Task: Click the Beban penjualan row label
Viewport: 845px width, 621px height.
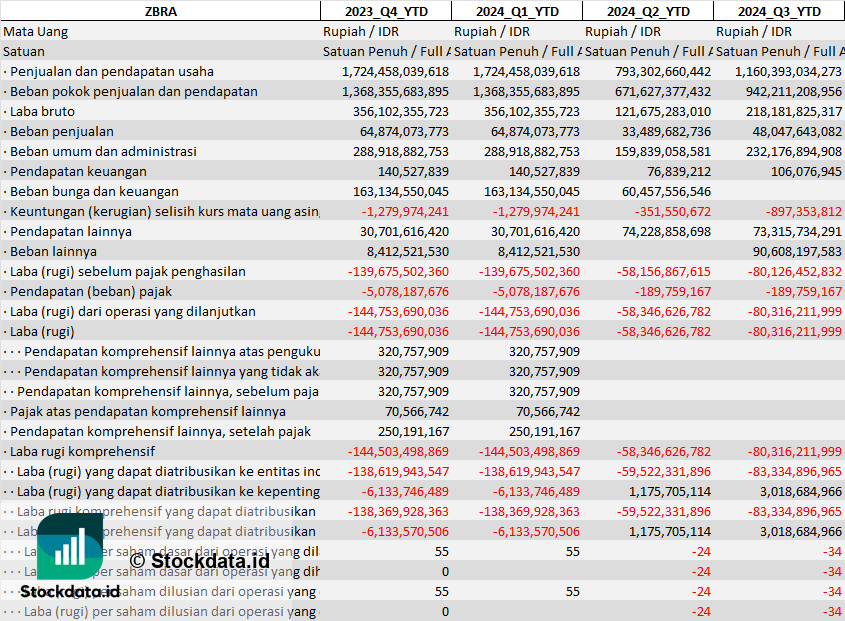Action: 61,132
